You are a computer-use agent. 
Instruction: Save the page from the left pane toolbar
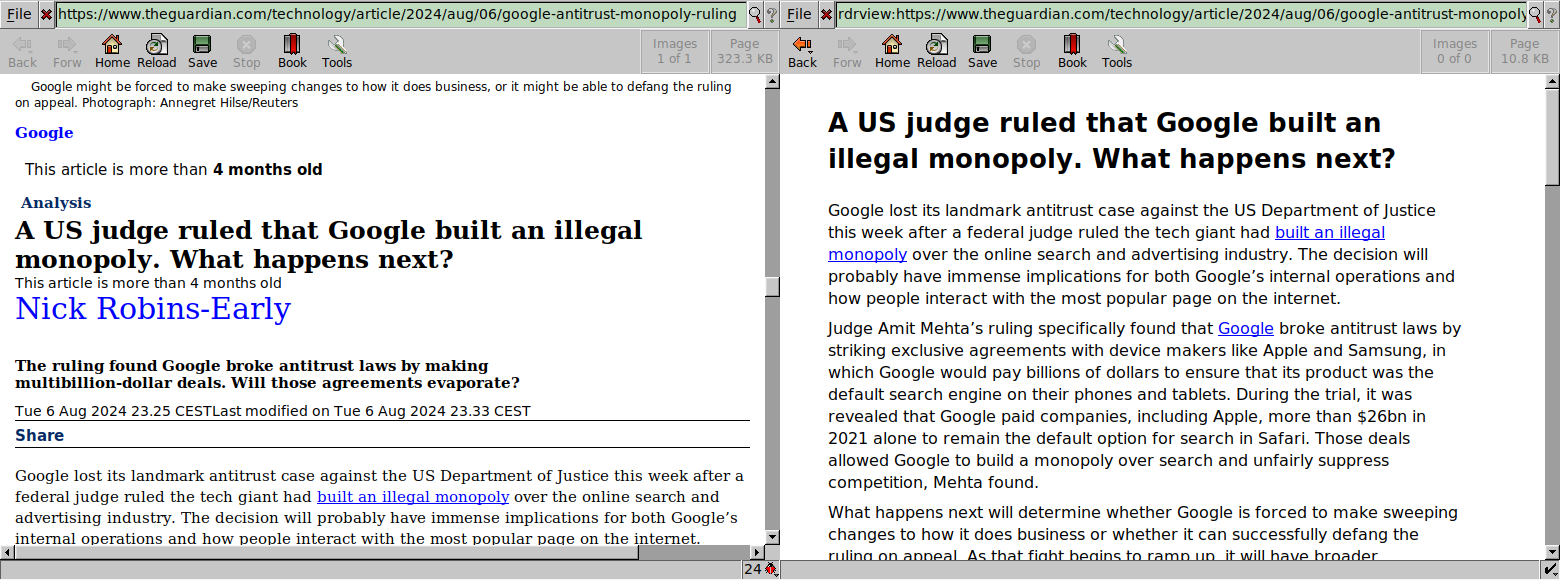(x=202, y=52)
